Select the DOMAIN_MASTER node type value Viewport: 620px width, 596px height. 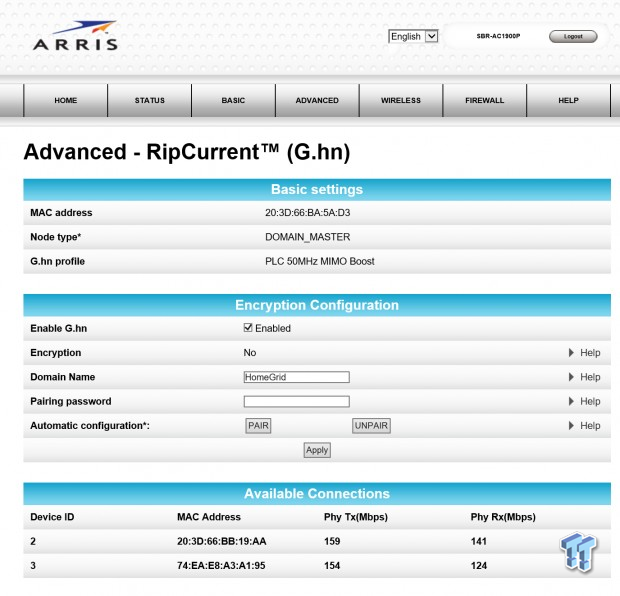pyautogui.click(x=308, y=237)
